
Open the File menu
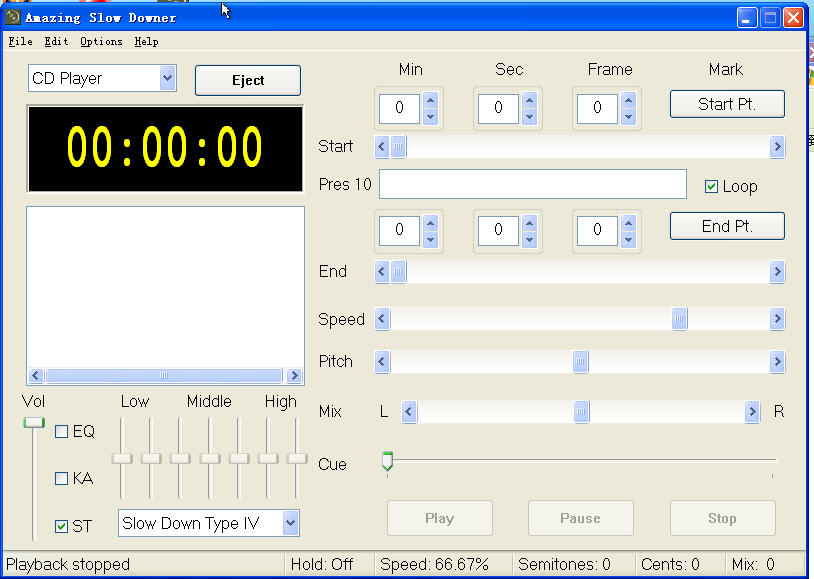pyautogui.click(x=20, y=42)
